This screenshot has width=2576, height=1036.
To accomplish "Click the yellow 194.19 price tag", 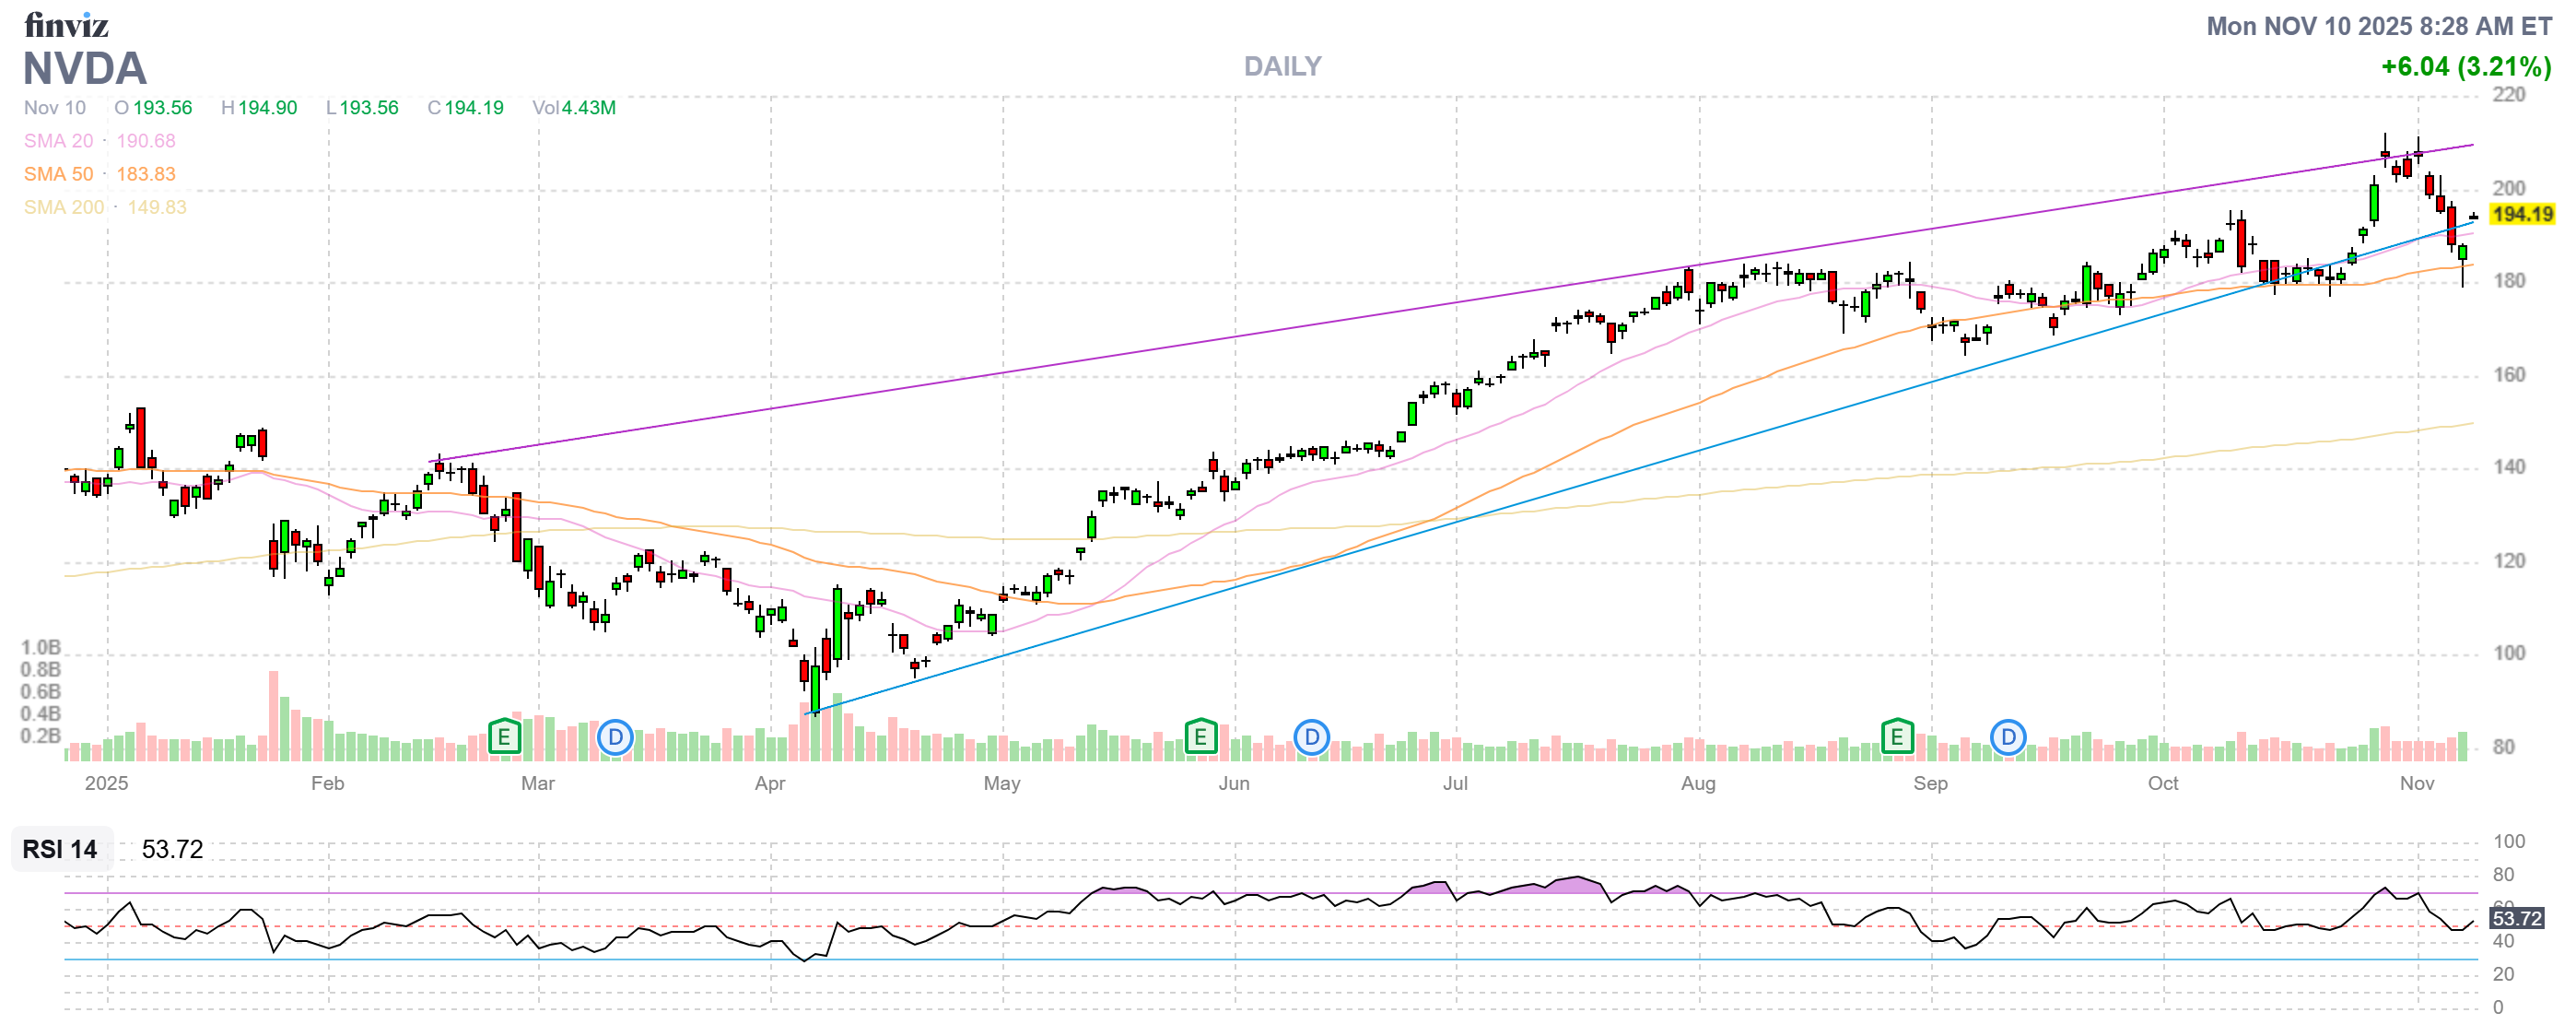I will [x=2521, y=214].
